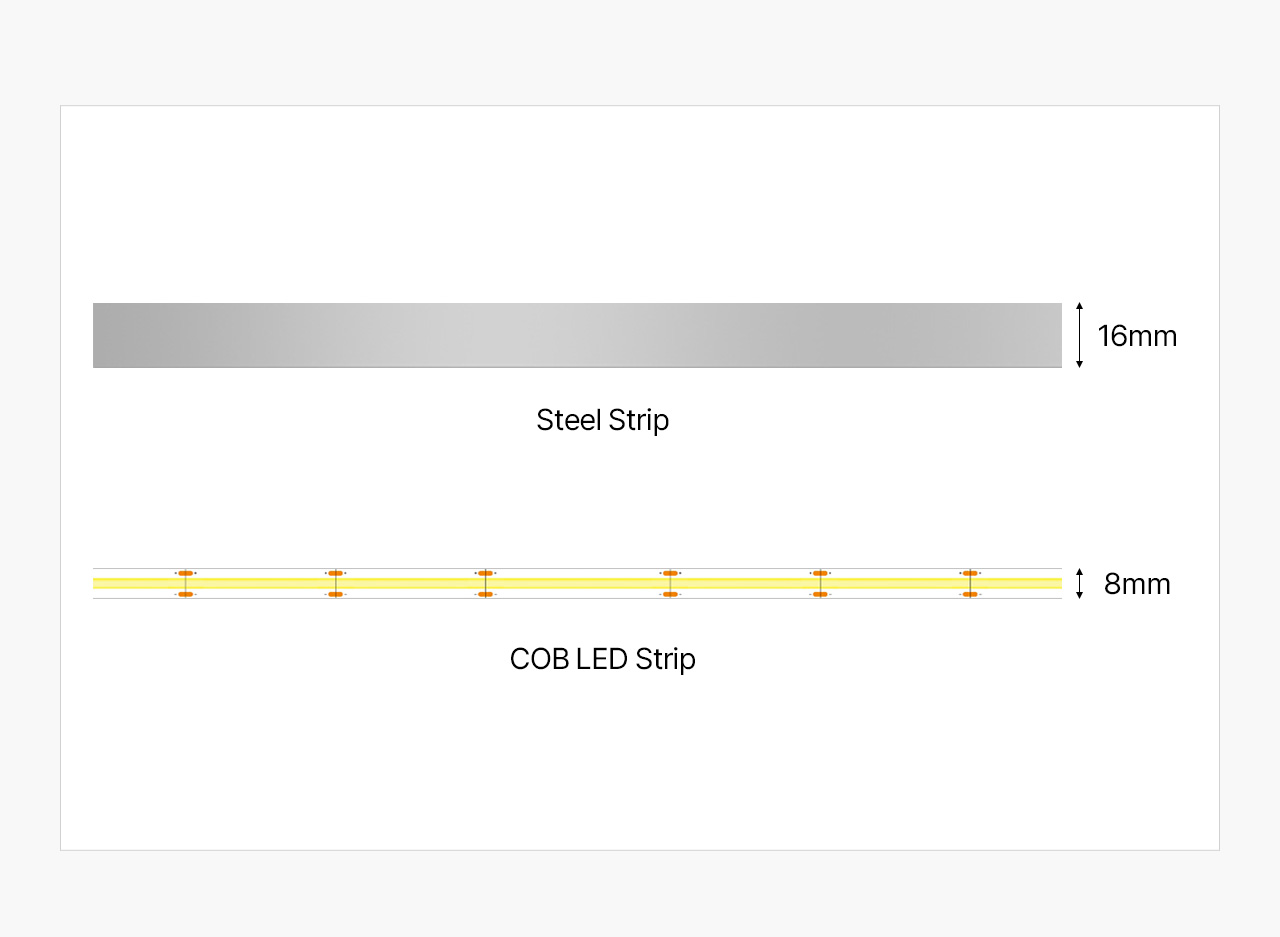Click the upper arrowhead of the 16mm arrow
Screen dimensions: 1280x937
pos(1079,305)
